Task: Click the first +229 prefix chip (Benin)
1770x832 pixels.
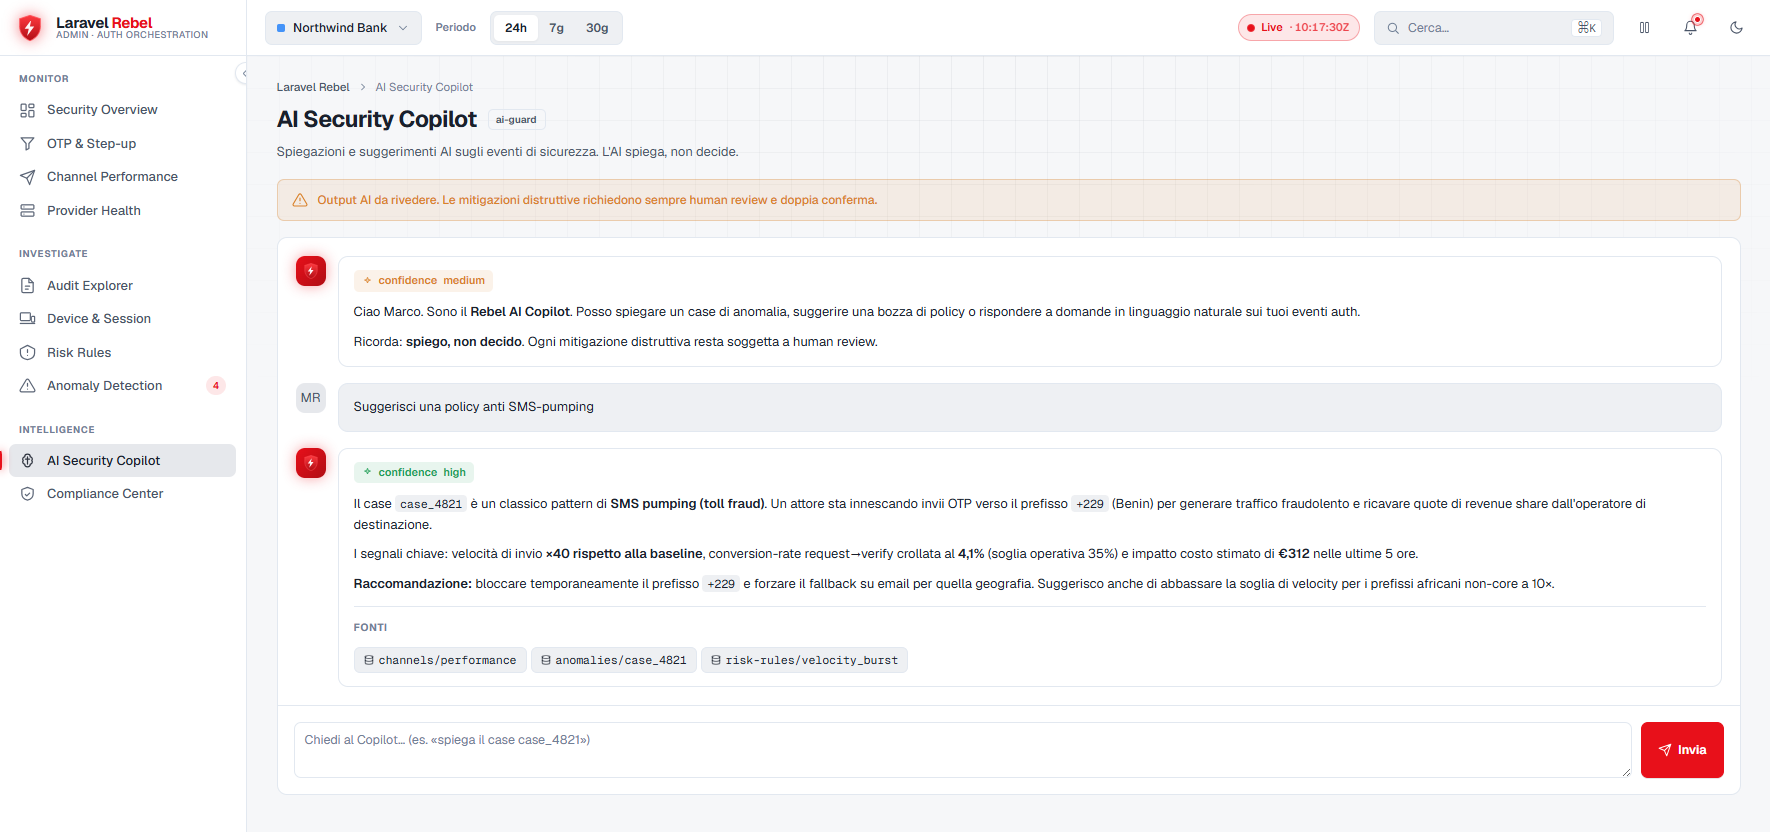Action: click(x=1090, y=505)
